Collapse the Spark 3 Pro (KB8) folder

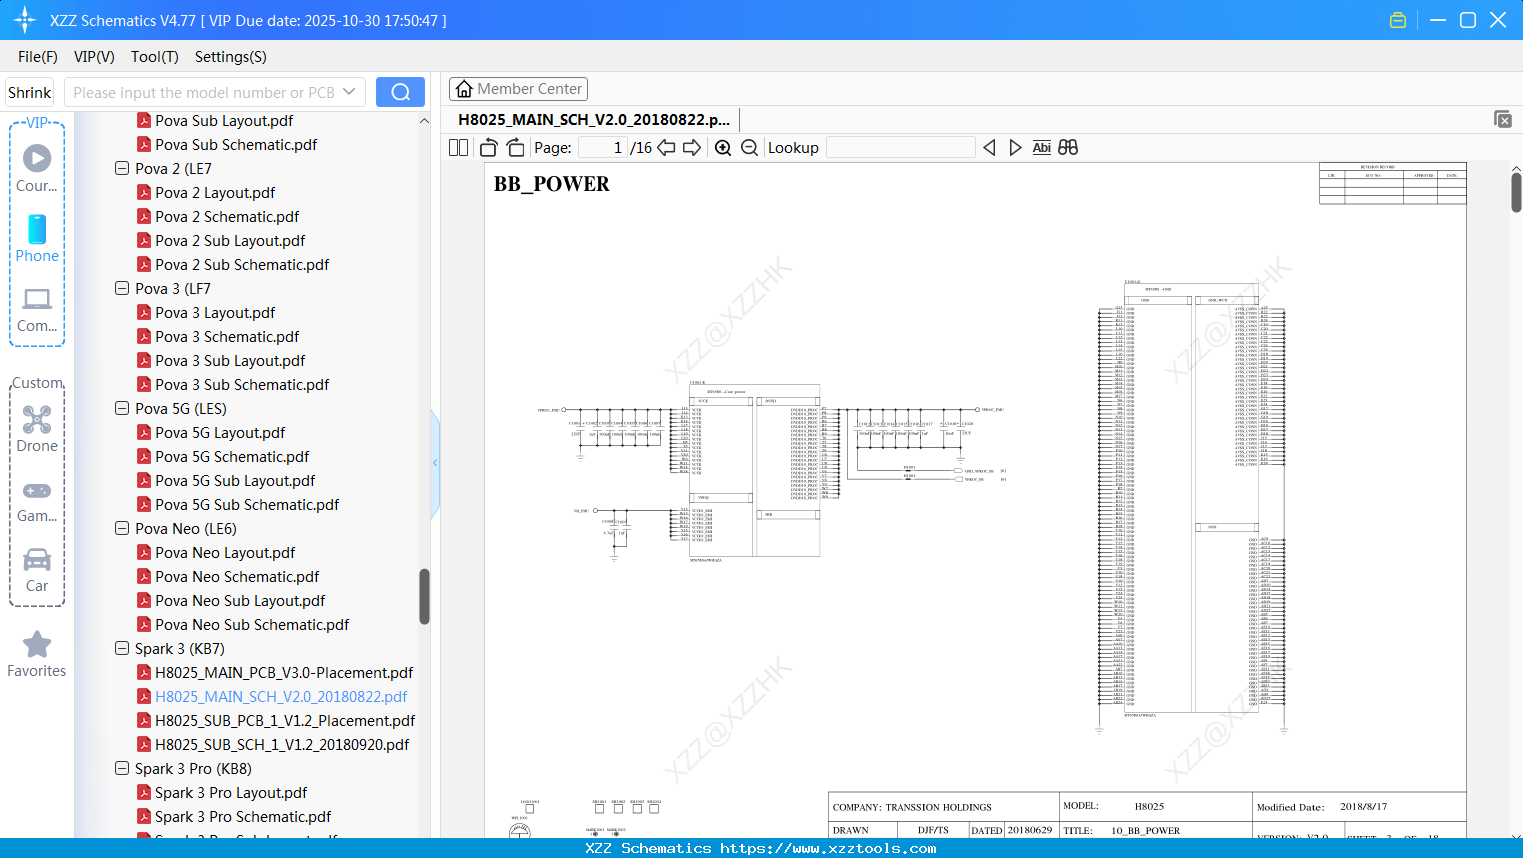pos(122,768)
